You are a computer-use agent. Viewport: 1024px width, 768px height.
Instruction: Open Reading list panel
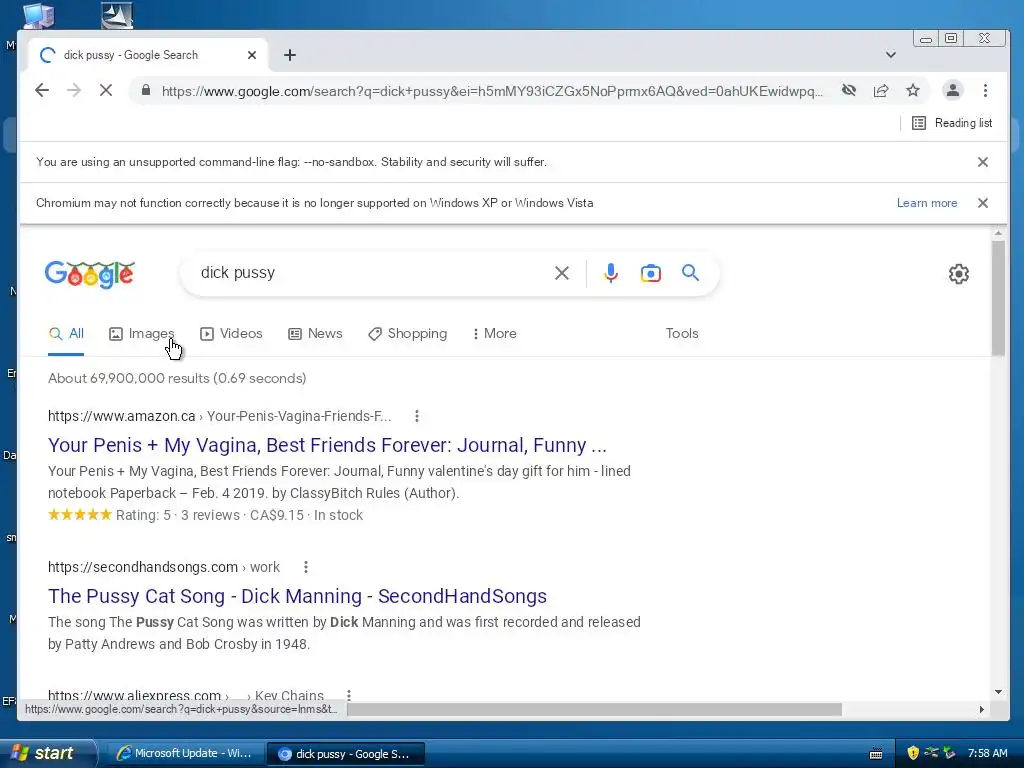click(952, 123)
